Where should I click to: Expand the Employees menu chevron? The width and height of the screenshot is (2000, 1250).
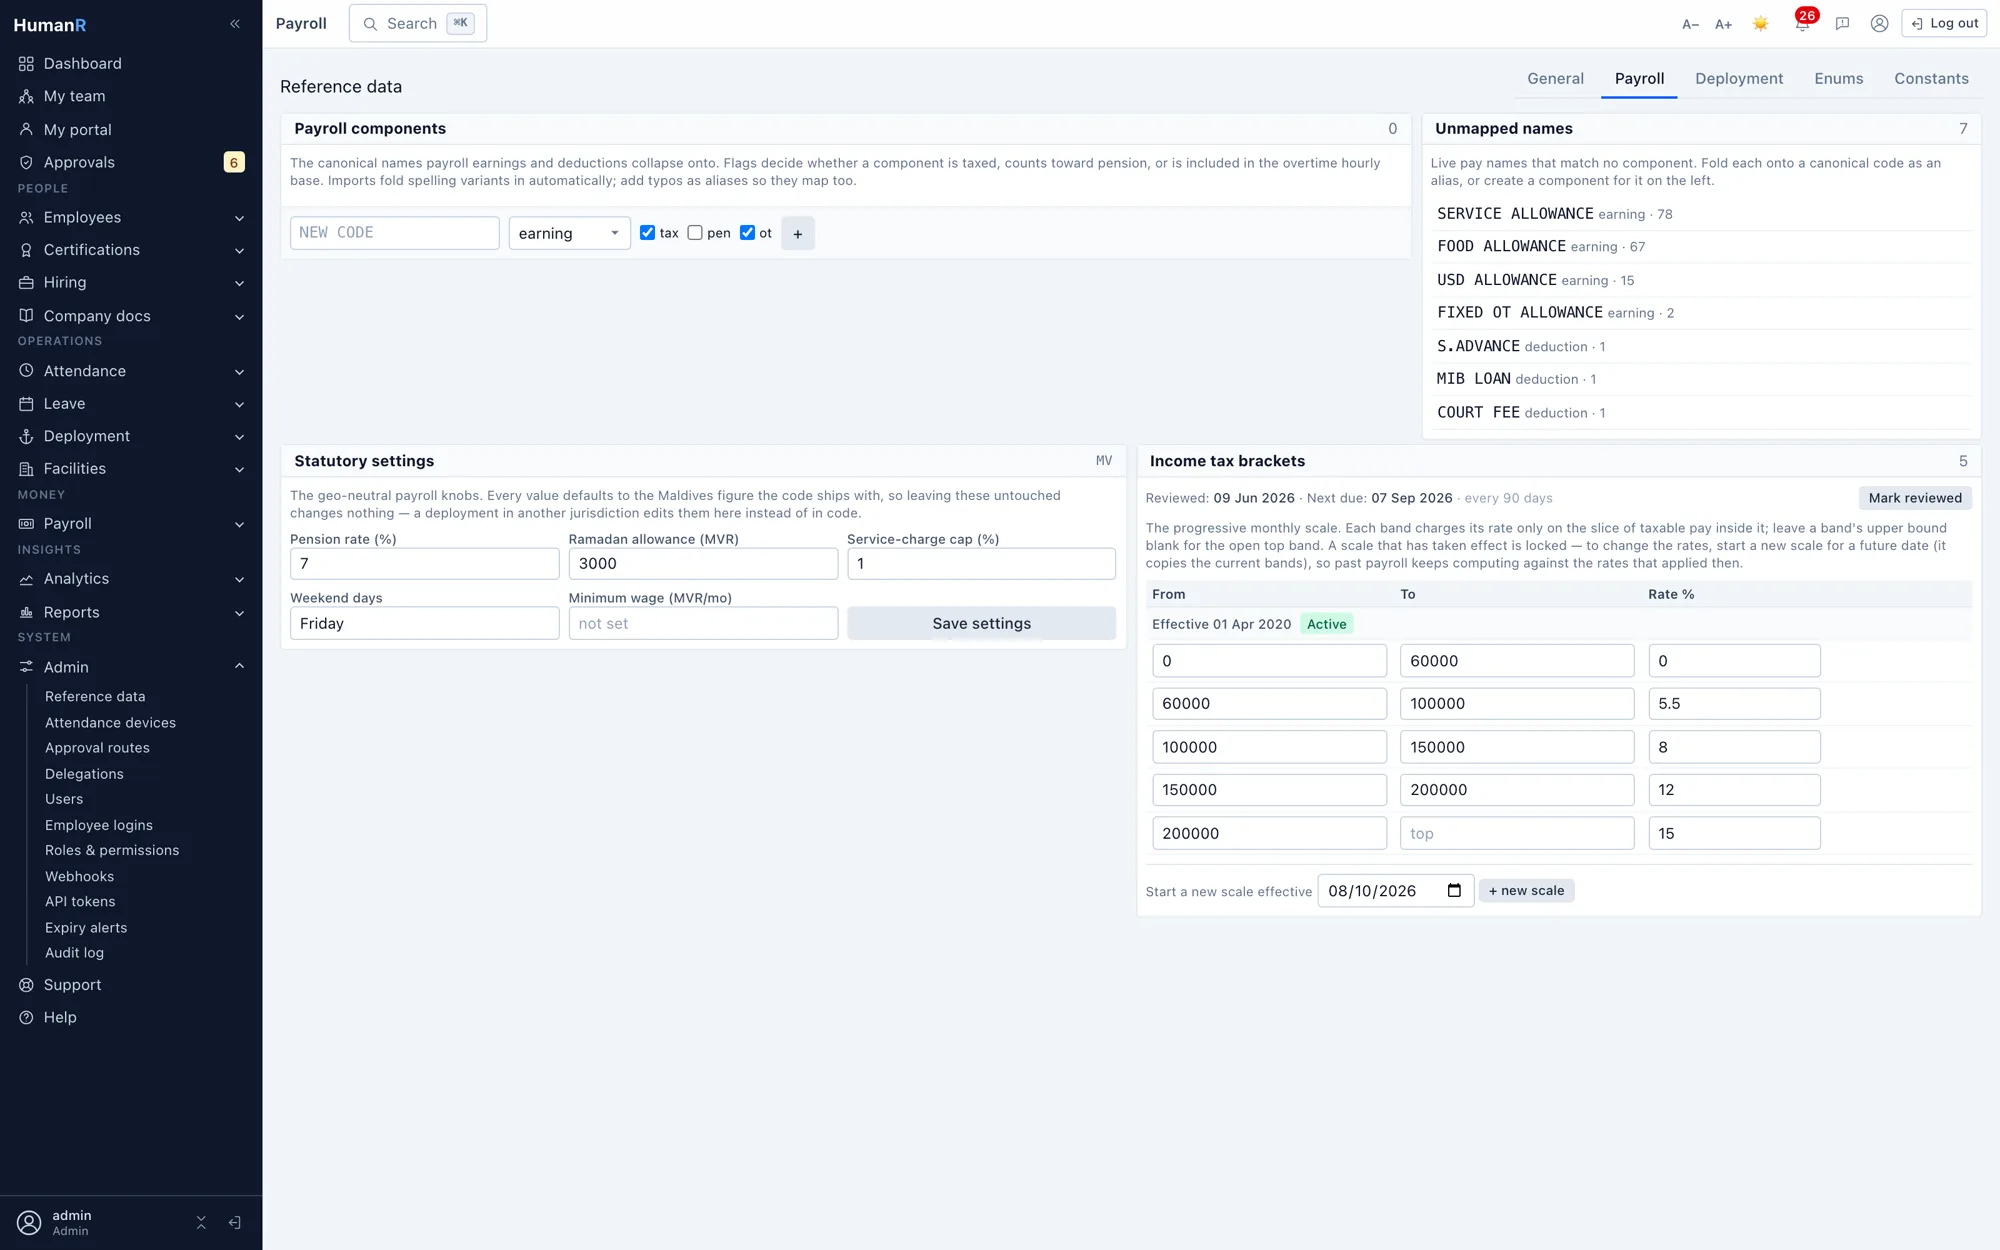point(240,218)
